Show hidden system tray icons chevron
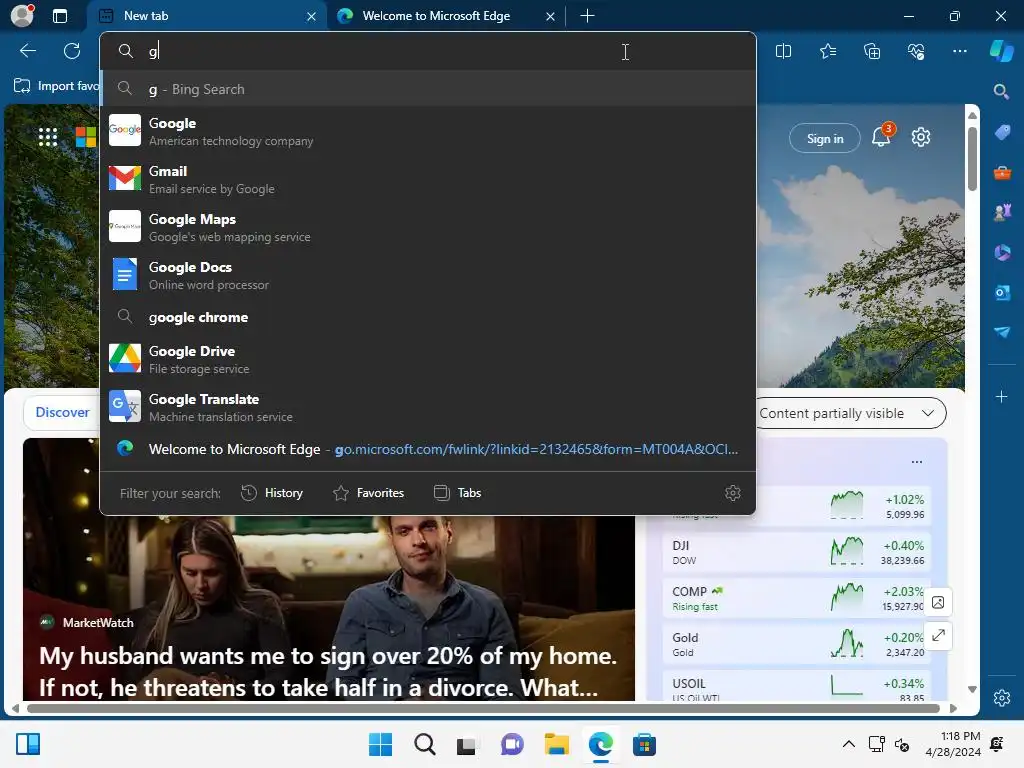Viewport: 1024px width, 768px height. tap(848, 744)
